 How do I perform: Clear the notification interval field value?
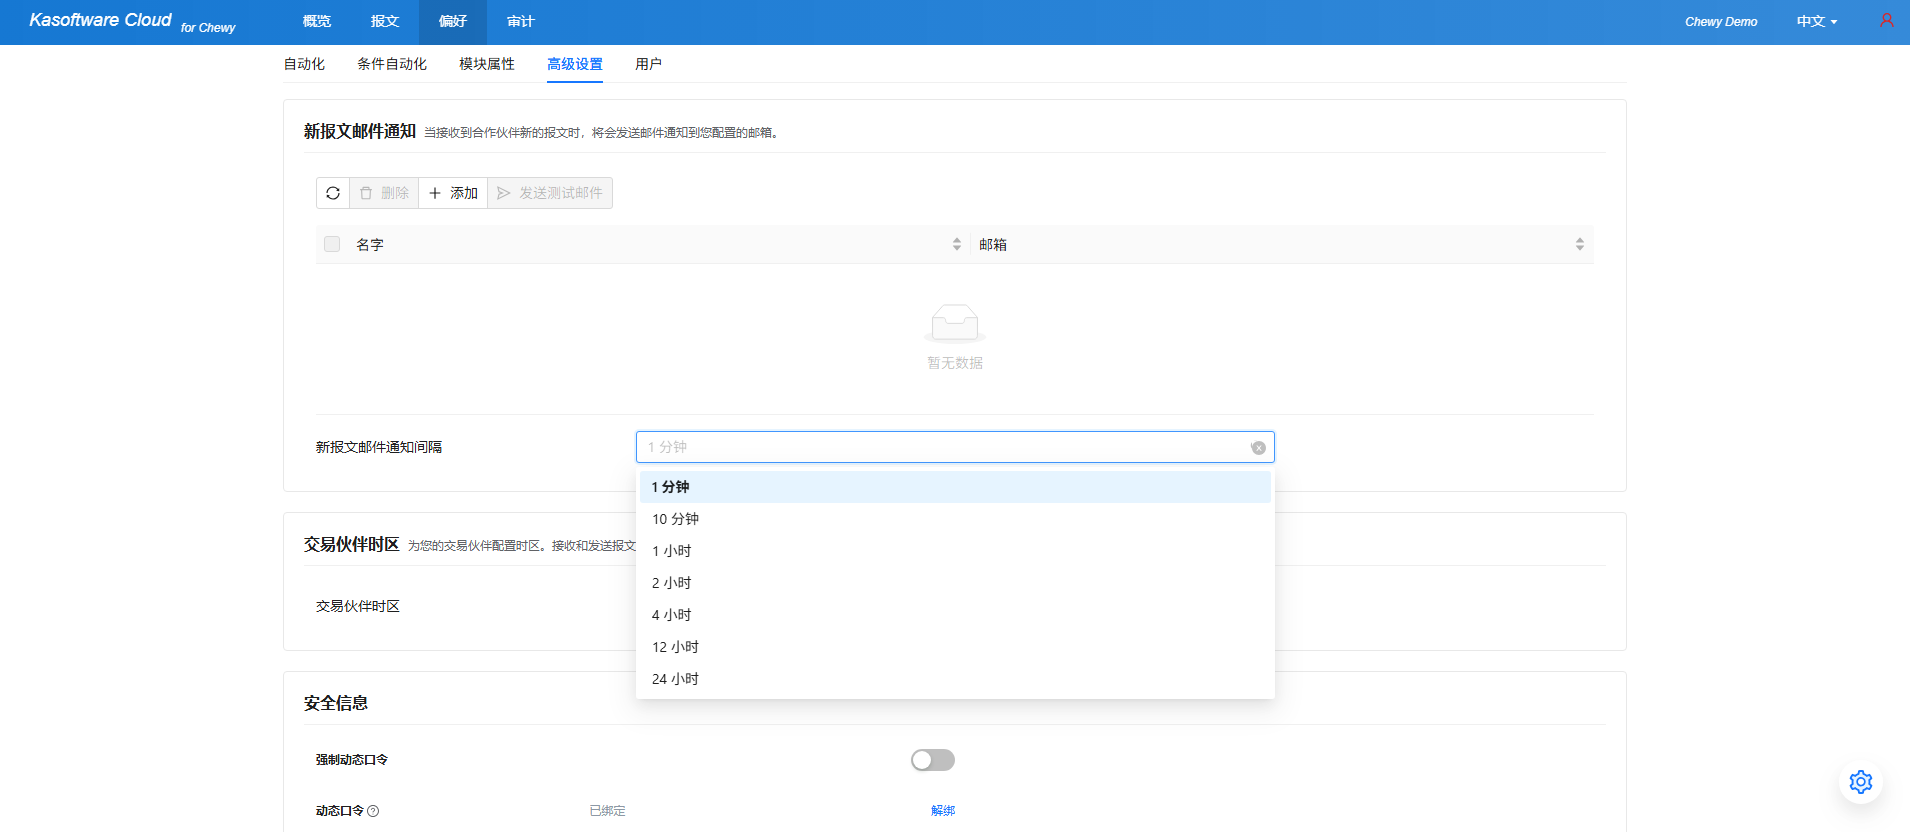pos(1258,448)
